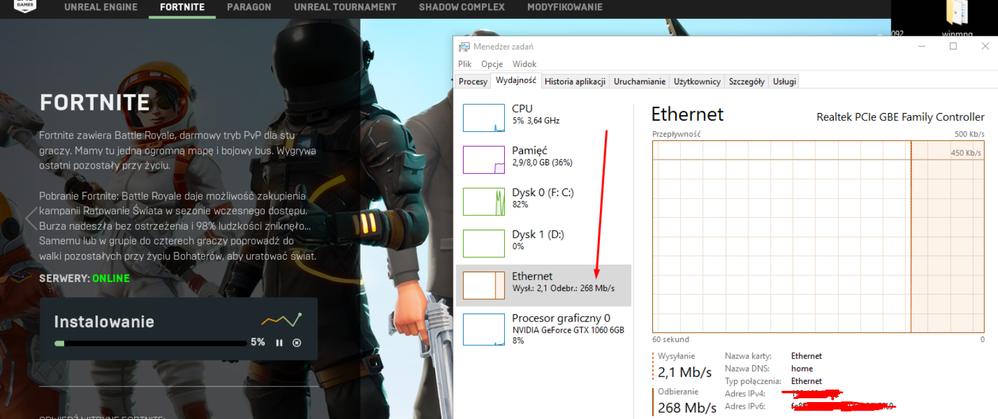Screen dimensions: 998x419
Task: Go to the Shadow Complex tab
Action: point(461,8)
